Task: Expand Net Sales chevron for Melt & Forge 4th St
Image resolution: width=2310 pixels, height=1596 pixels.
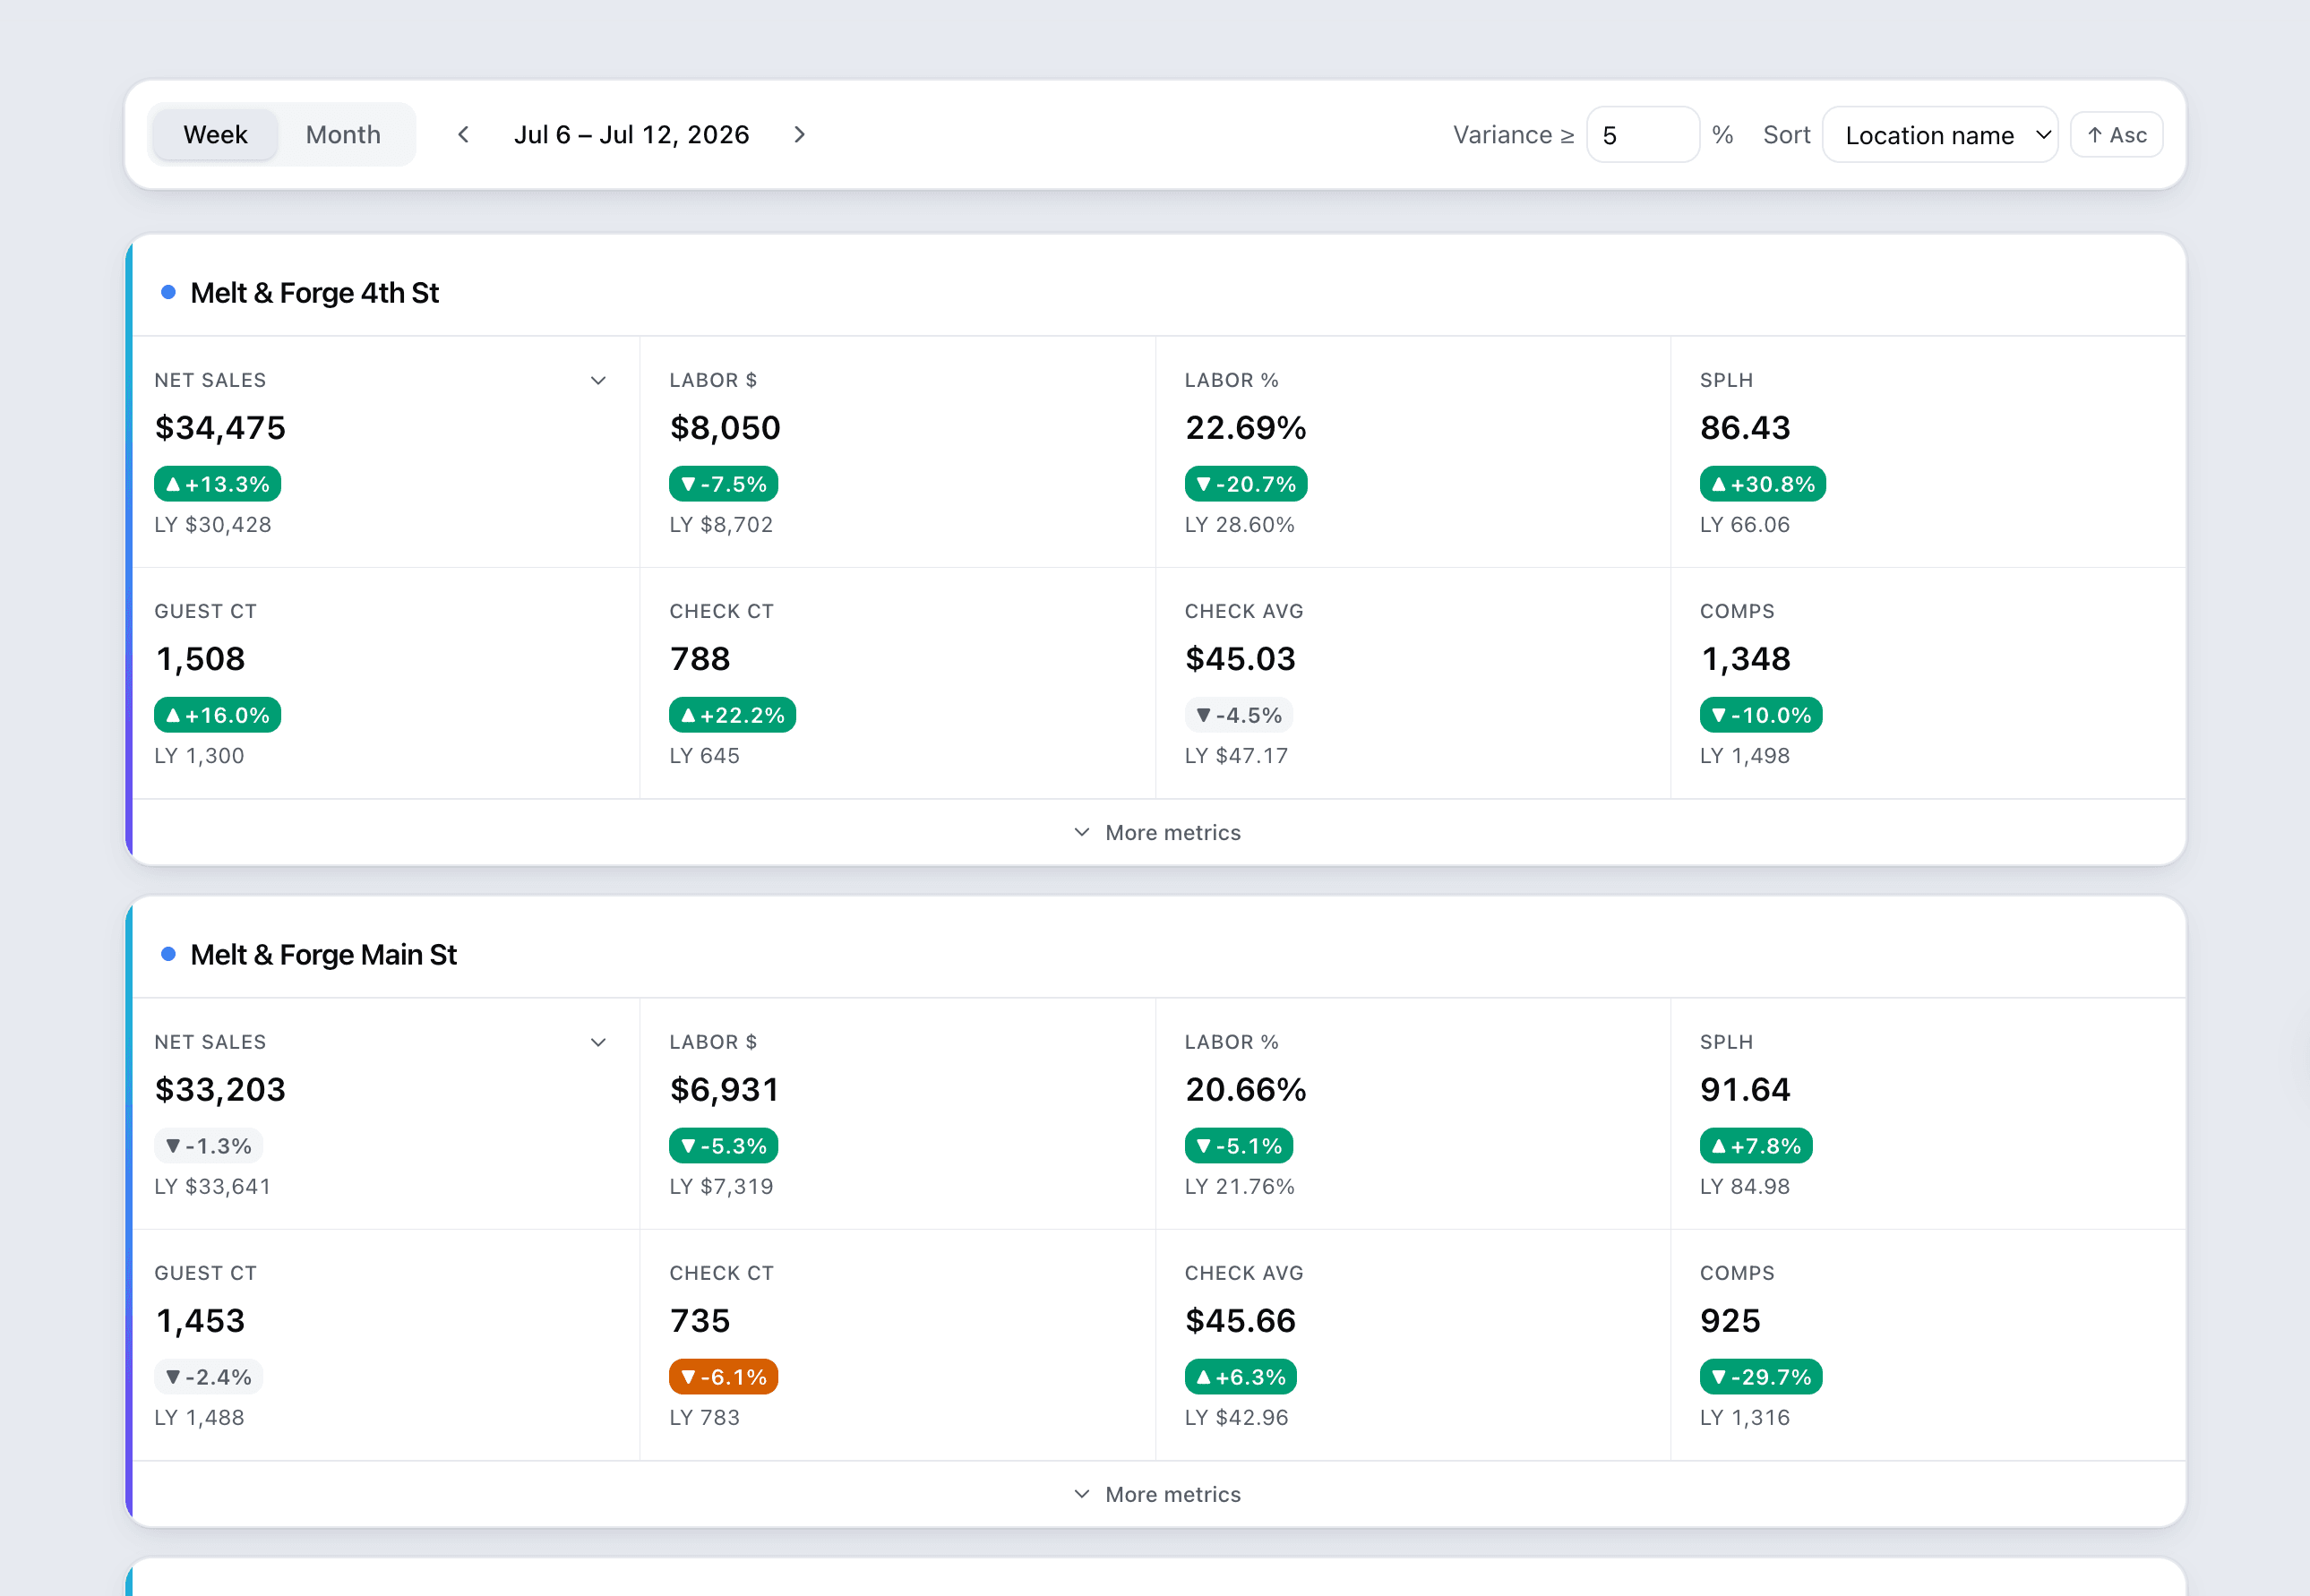Action: pyautogui.click(x=598, y=381)
